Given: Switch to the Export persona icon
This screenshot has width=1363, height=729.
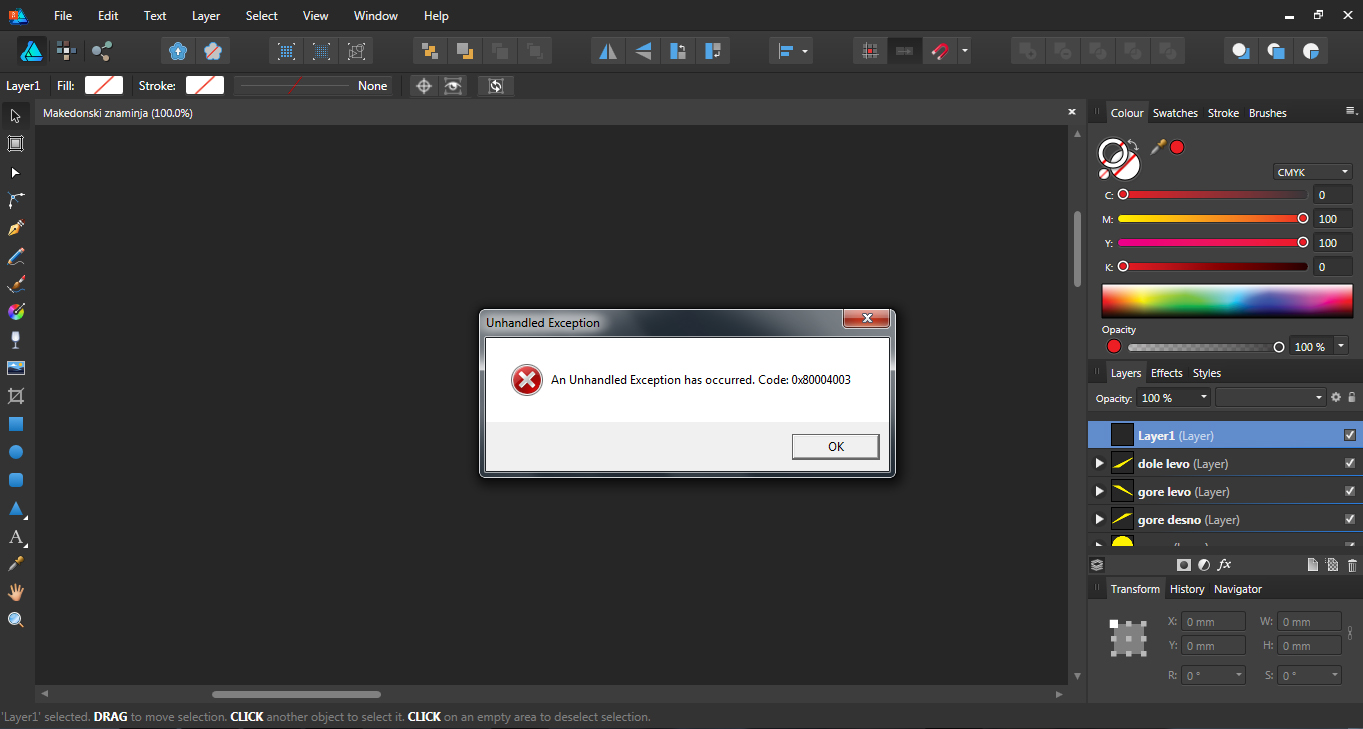Looking at the screenshot, I should pos(101,50).
